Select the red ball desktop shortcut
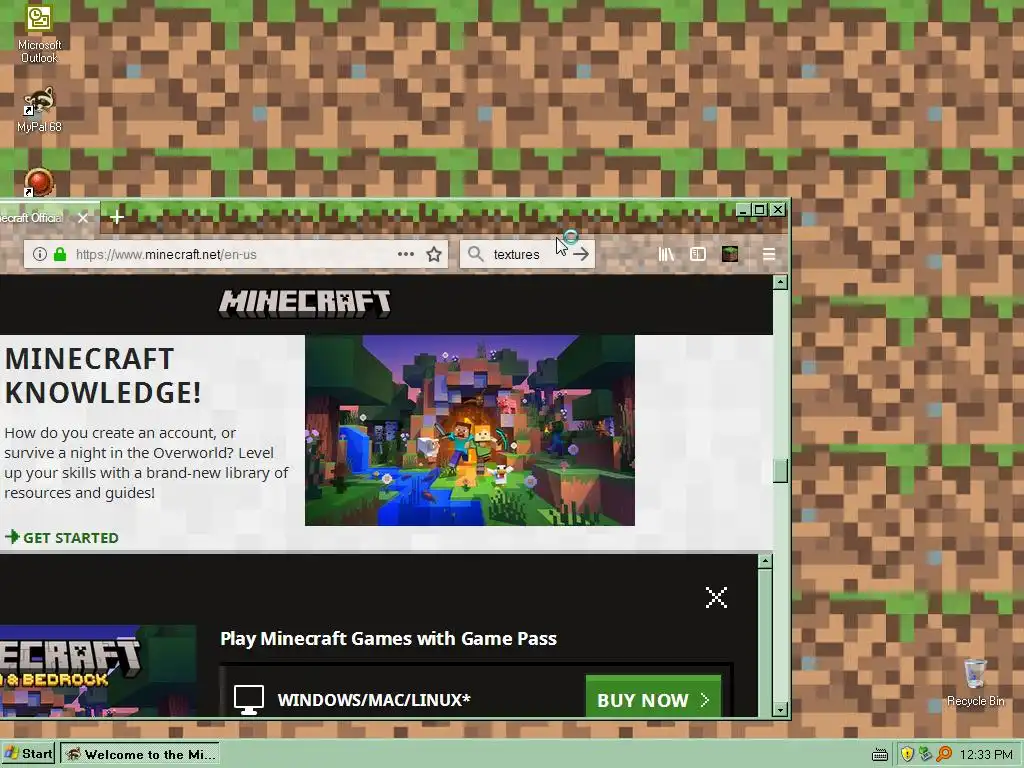The image size is (1024, 768). [39, 182]
